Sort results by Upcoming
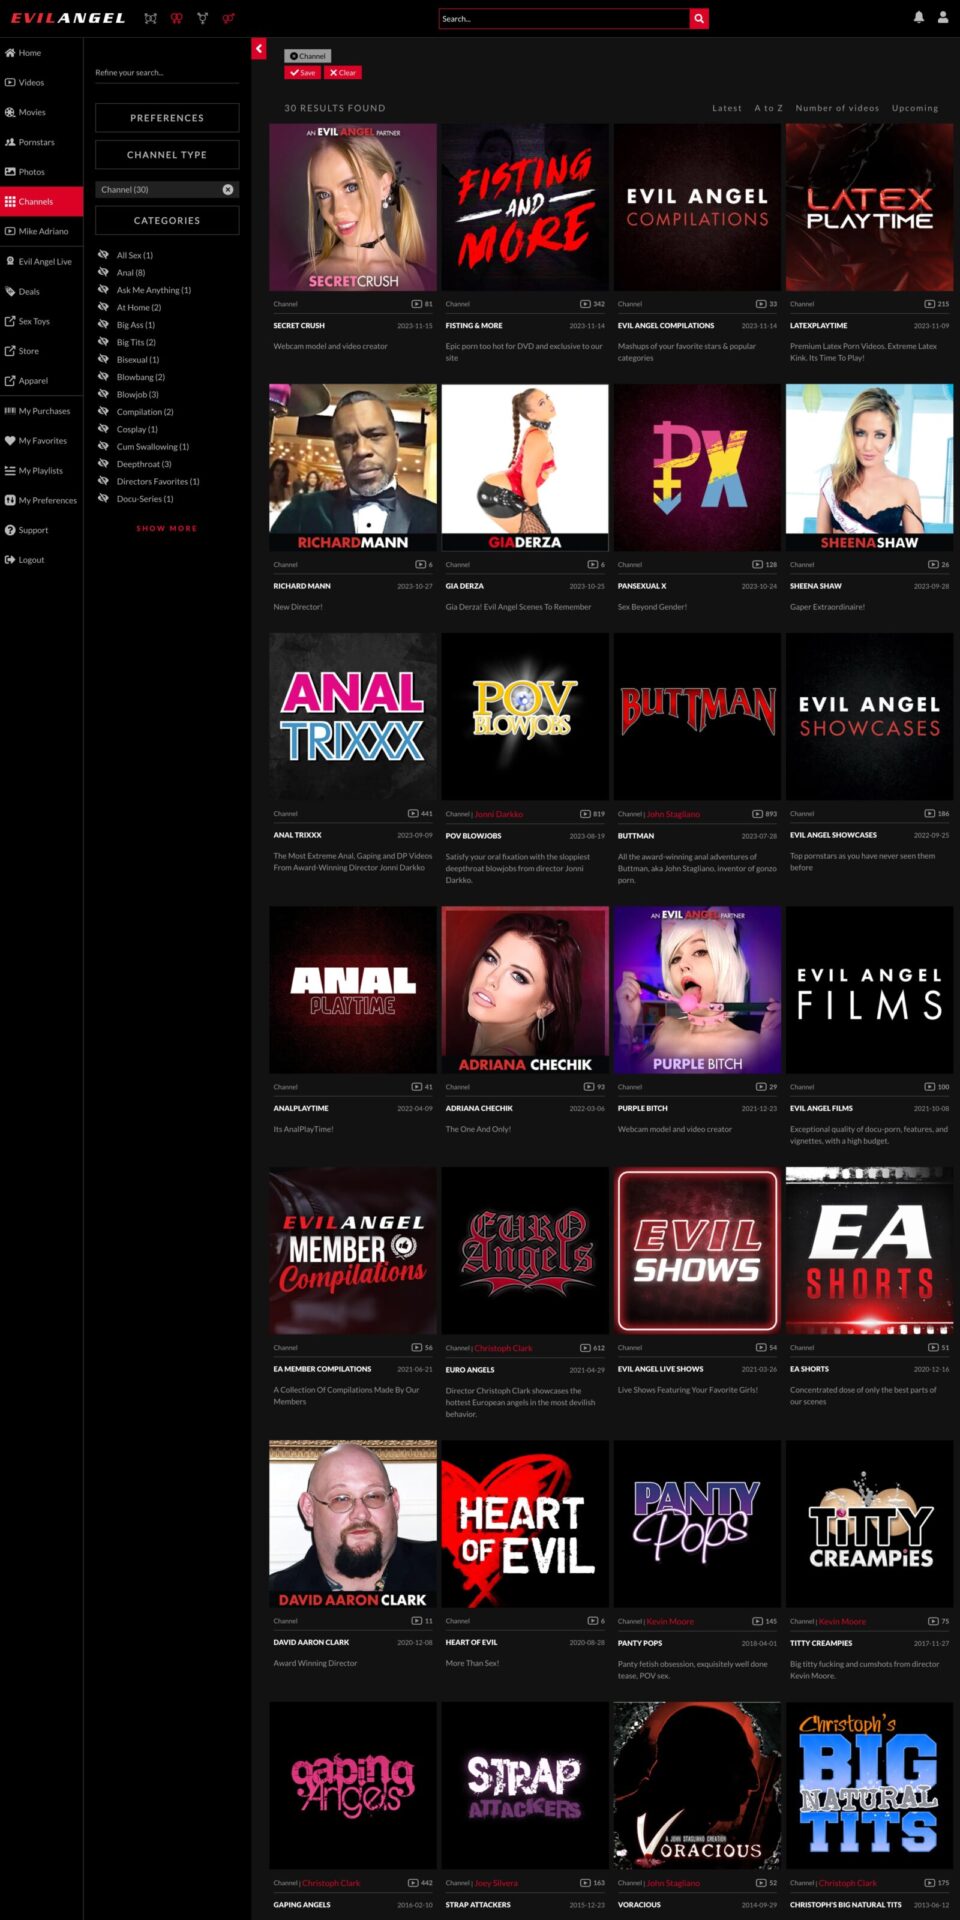This screenshot has height=1920, width=960. click(915, 108)
